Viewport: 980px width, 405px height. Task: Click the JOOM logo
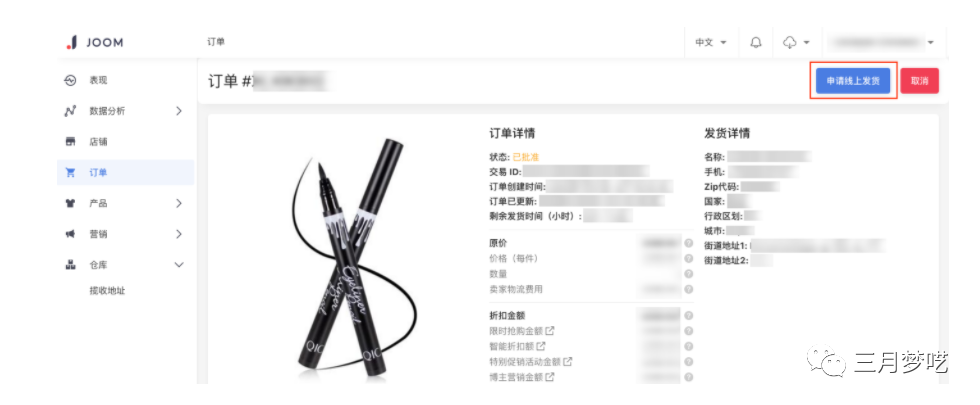click(95, 42)
